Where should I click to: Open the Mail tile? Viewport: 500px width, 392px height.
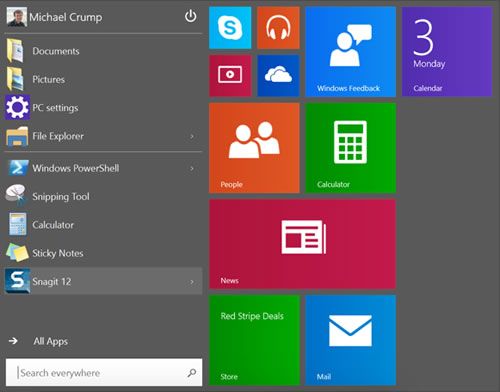351,340
